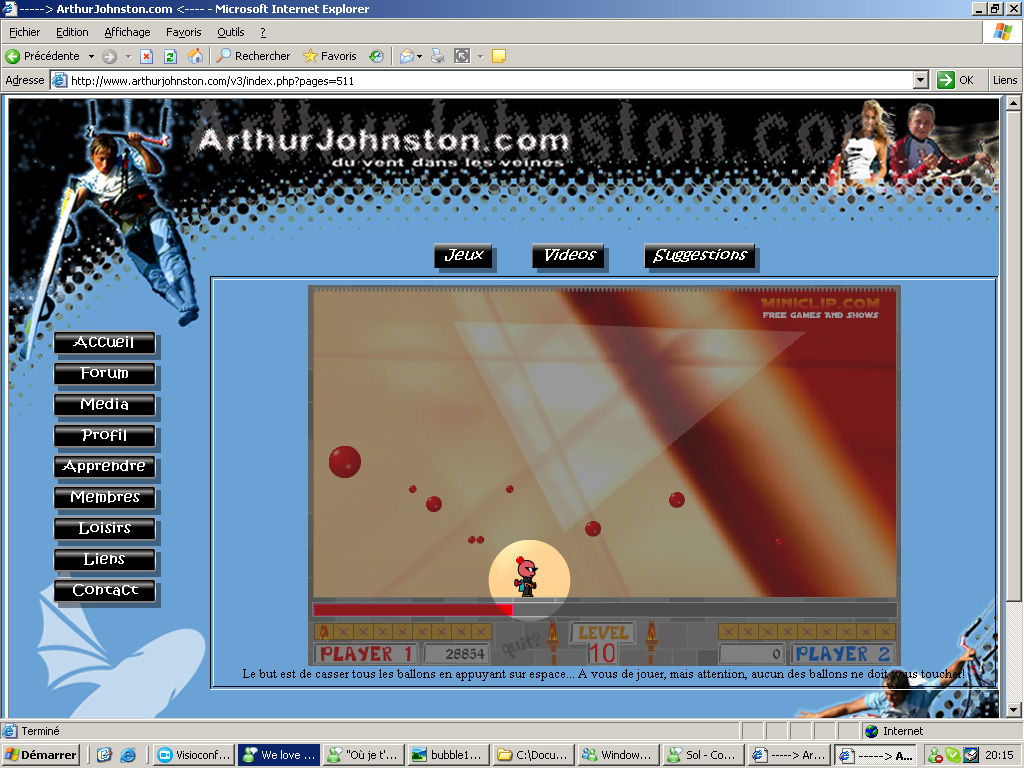Click the Print toolbar icon
The width and height of the screenshot is (1024, 768).
437,56
